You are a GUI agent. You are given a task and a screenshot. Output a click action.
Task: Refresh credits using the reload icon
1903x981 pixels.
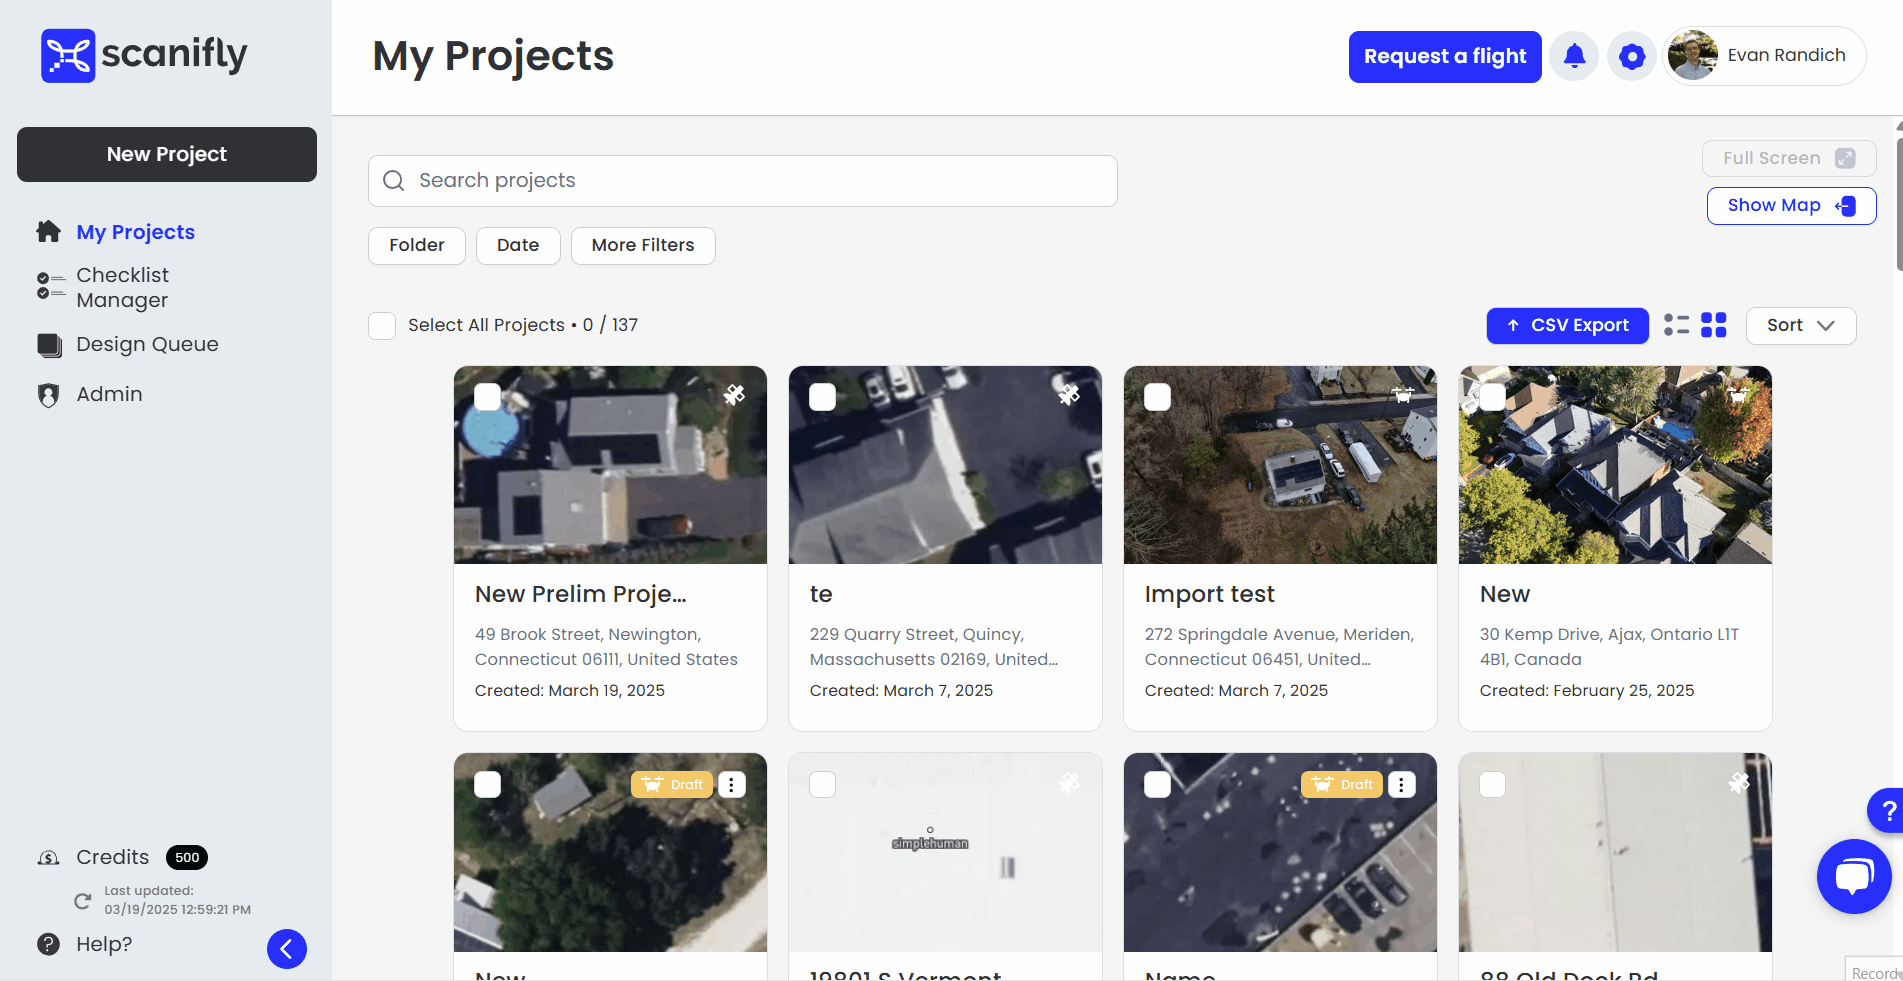pos(83,901)
